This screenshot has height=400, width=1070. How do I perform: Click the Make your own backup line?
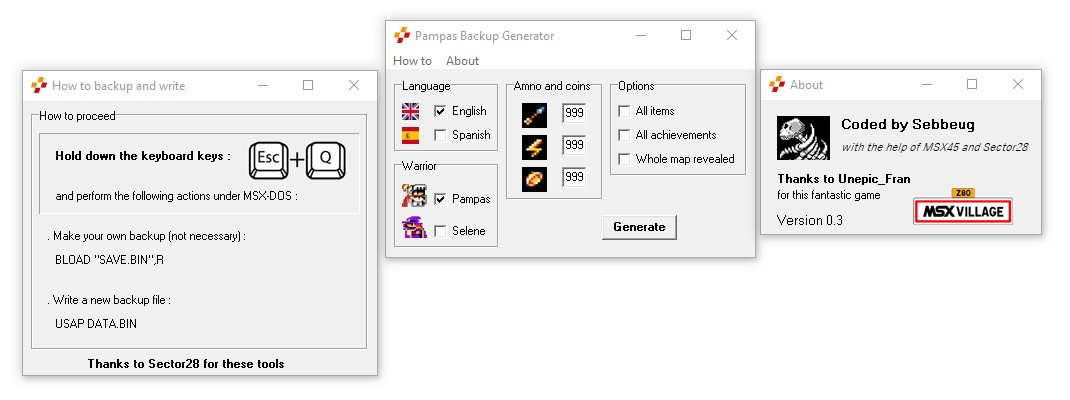[147, 236]
